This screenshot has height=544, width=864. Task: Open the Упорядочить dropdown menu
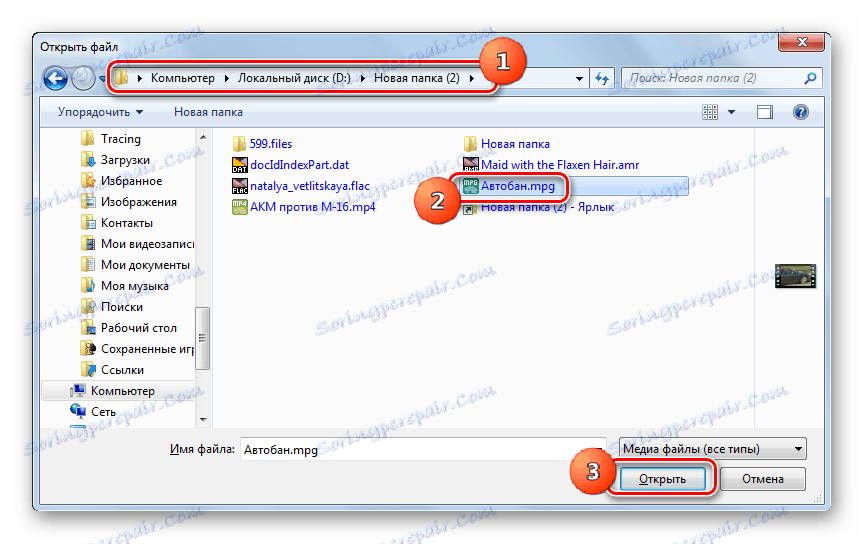click(100, 112)
